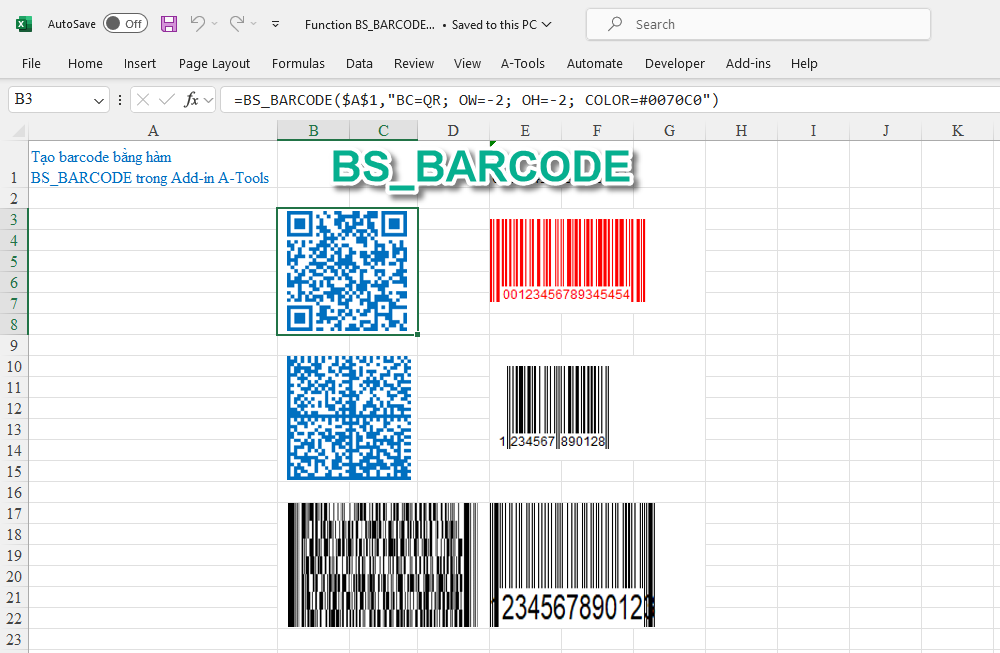Select the red barcode image
This screenshot has height=653, width=1000.
[567, 260]
